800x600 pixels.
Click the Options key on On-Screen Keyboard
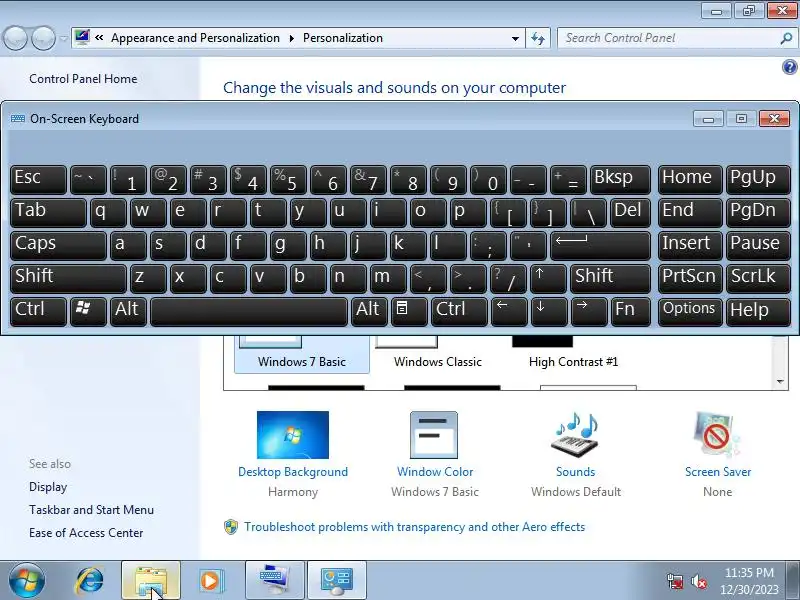coord(690,312)
